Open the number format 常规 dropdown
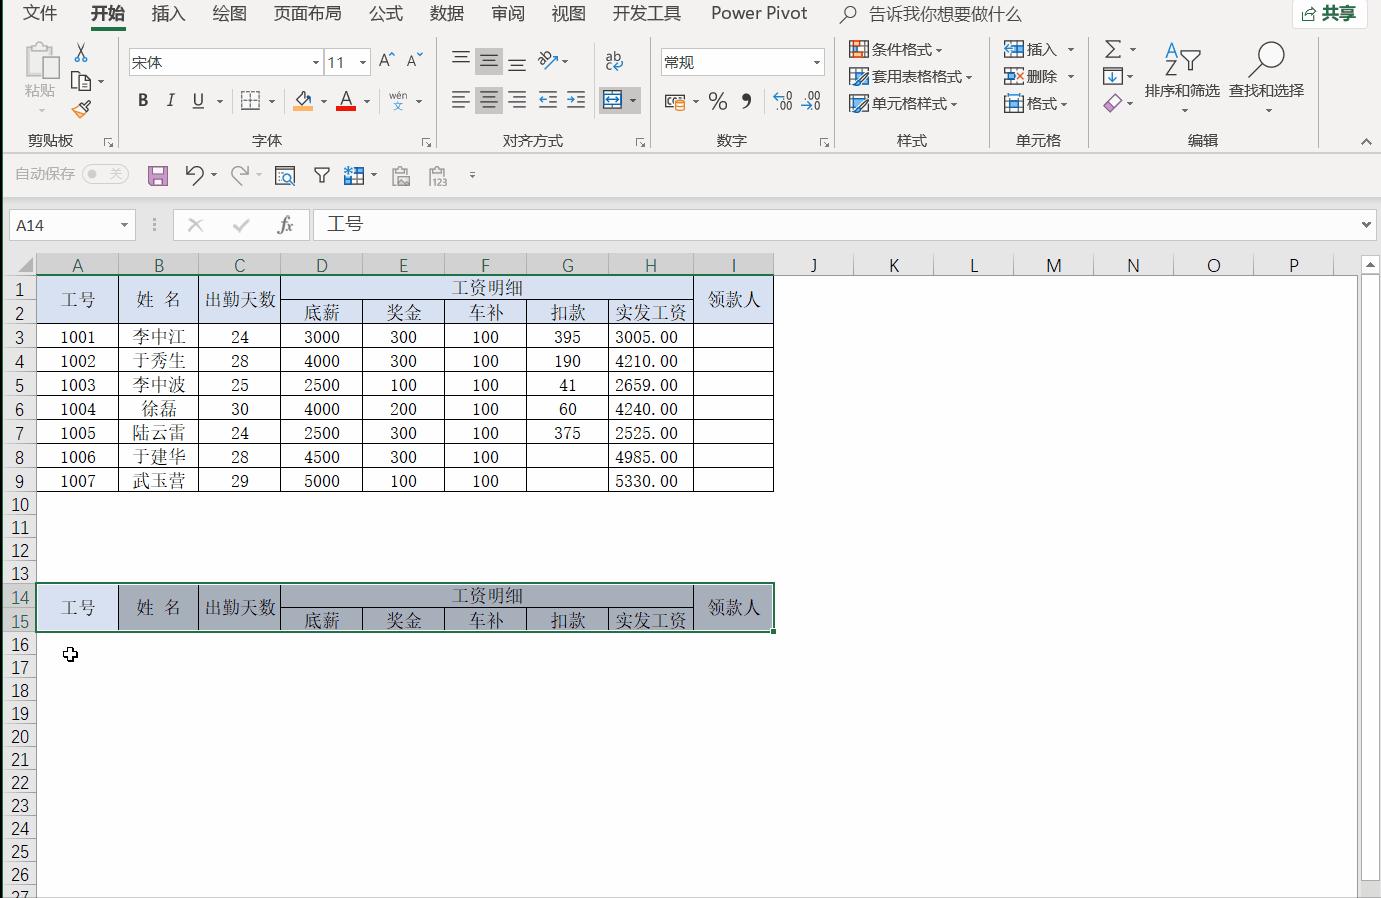Viewport: 1381px width, 898px height. [x=818, y=61]
